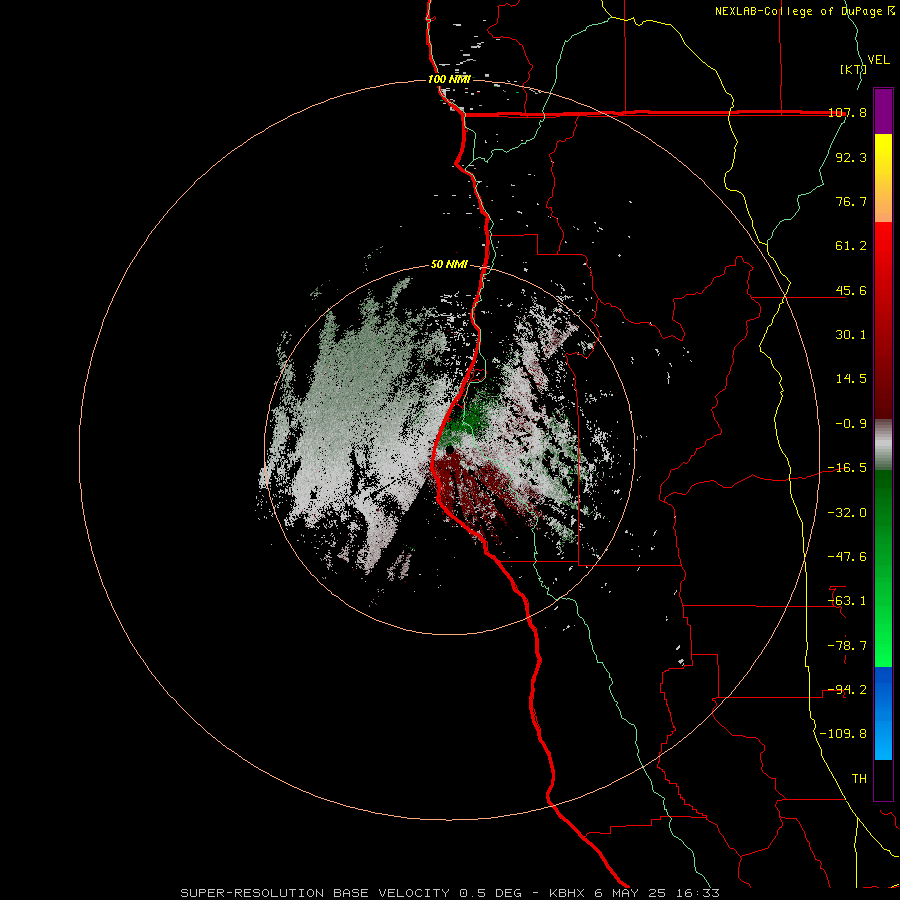Click the black radar site dot at center
The image size is (900, 900).
tap(449, 450)
